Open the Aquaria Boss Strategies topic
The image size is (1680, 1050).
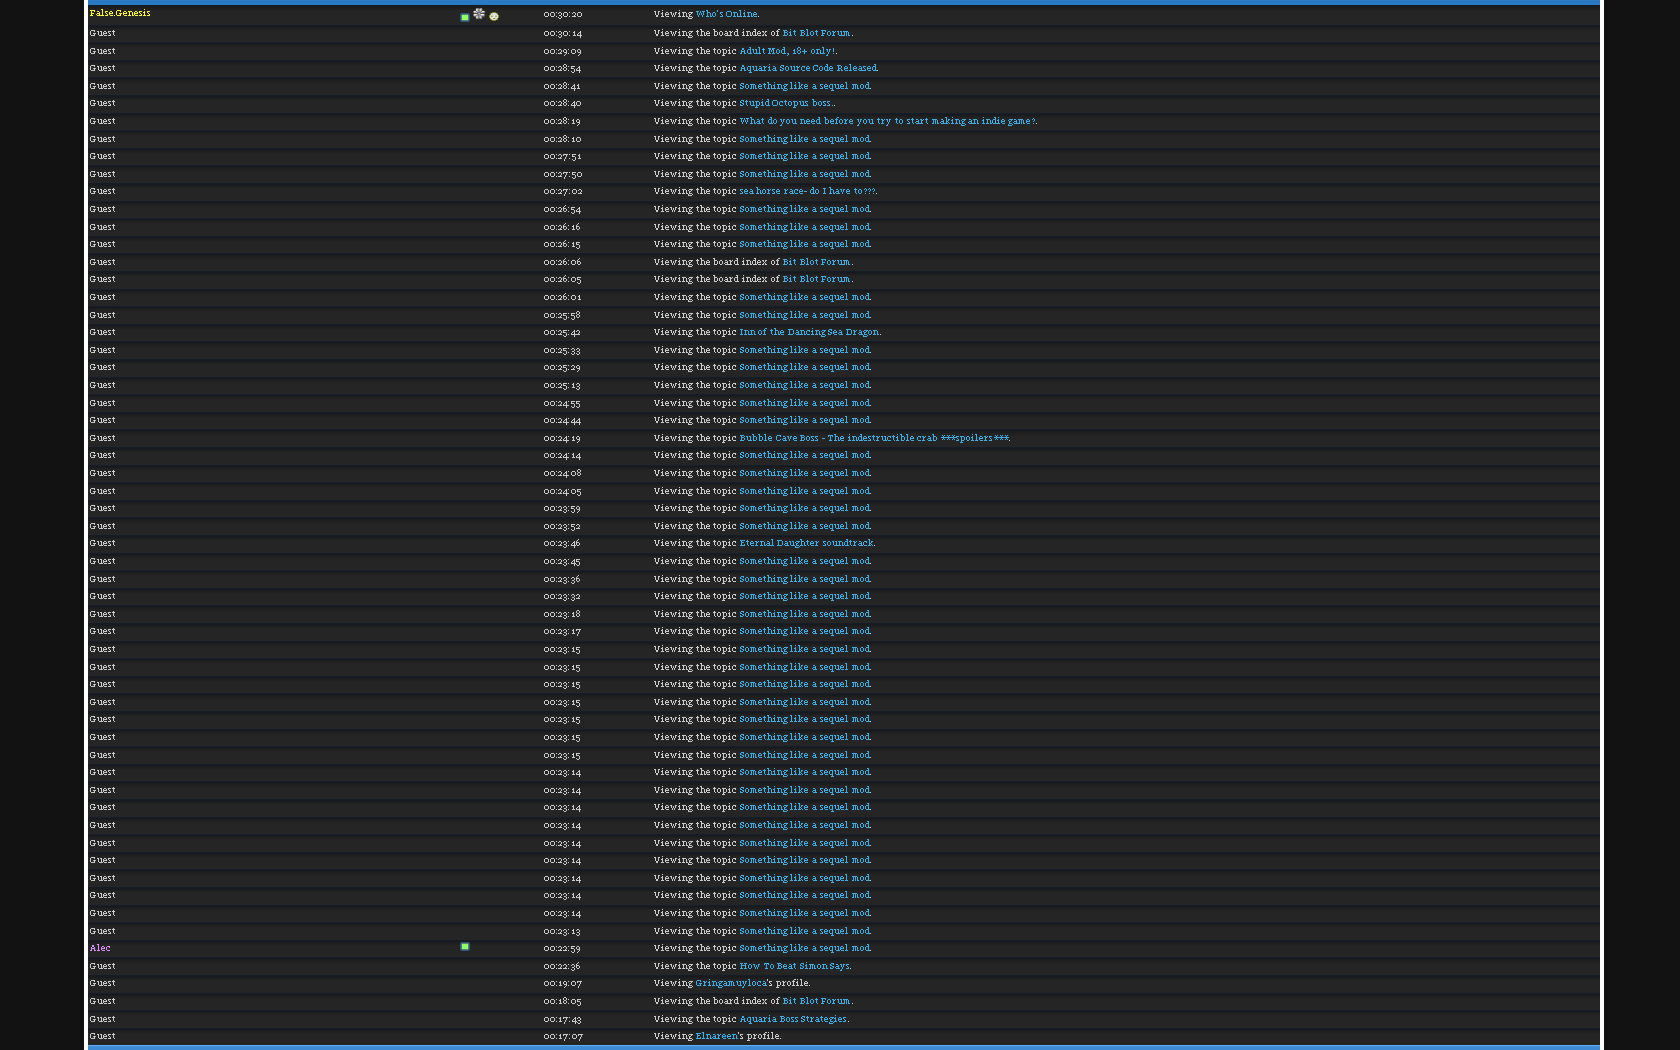pyautogui.click(x=793, y=1019)
